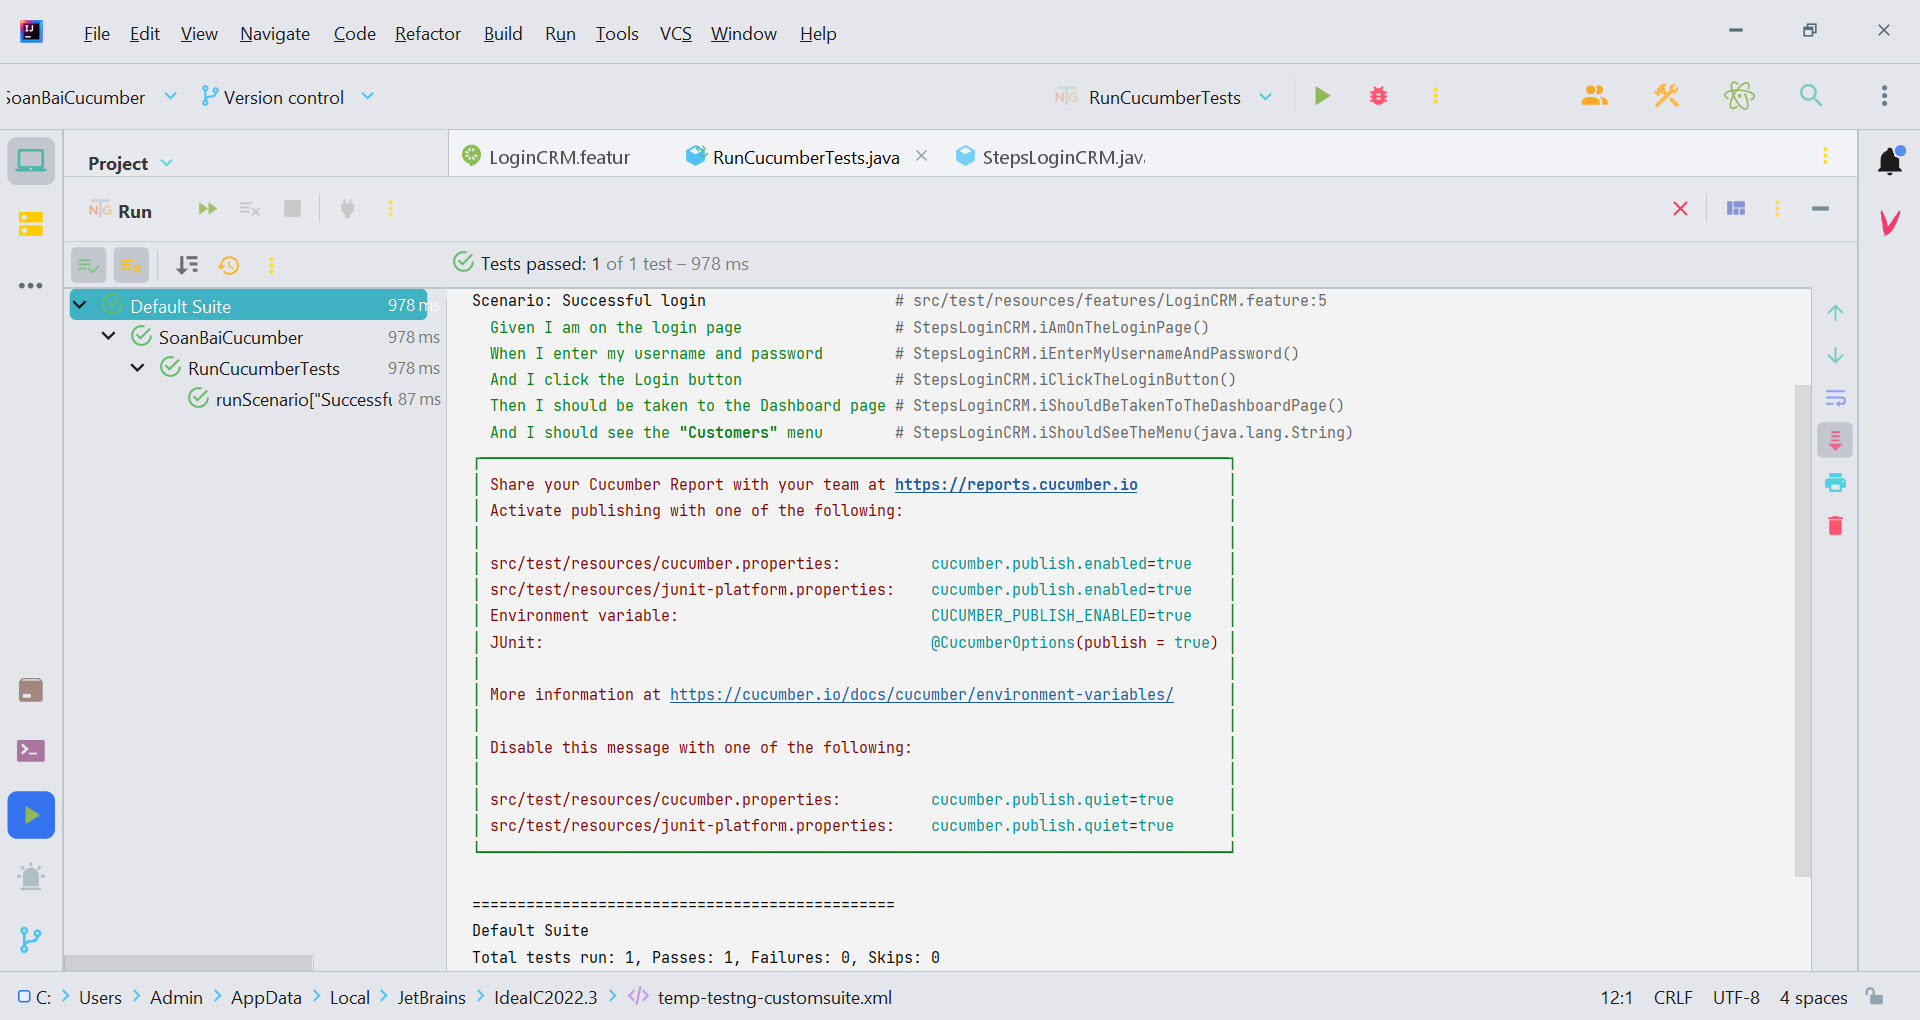Open editor tabs more options kebab

[x=1825, y=156]
